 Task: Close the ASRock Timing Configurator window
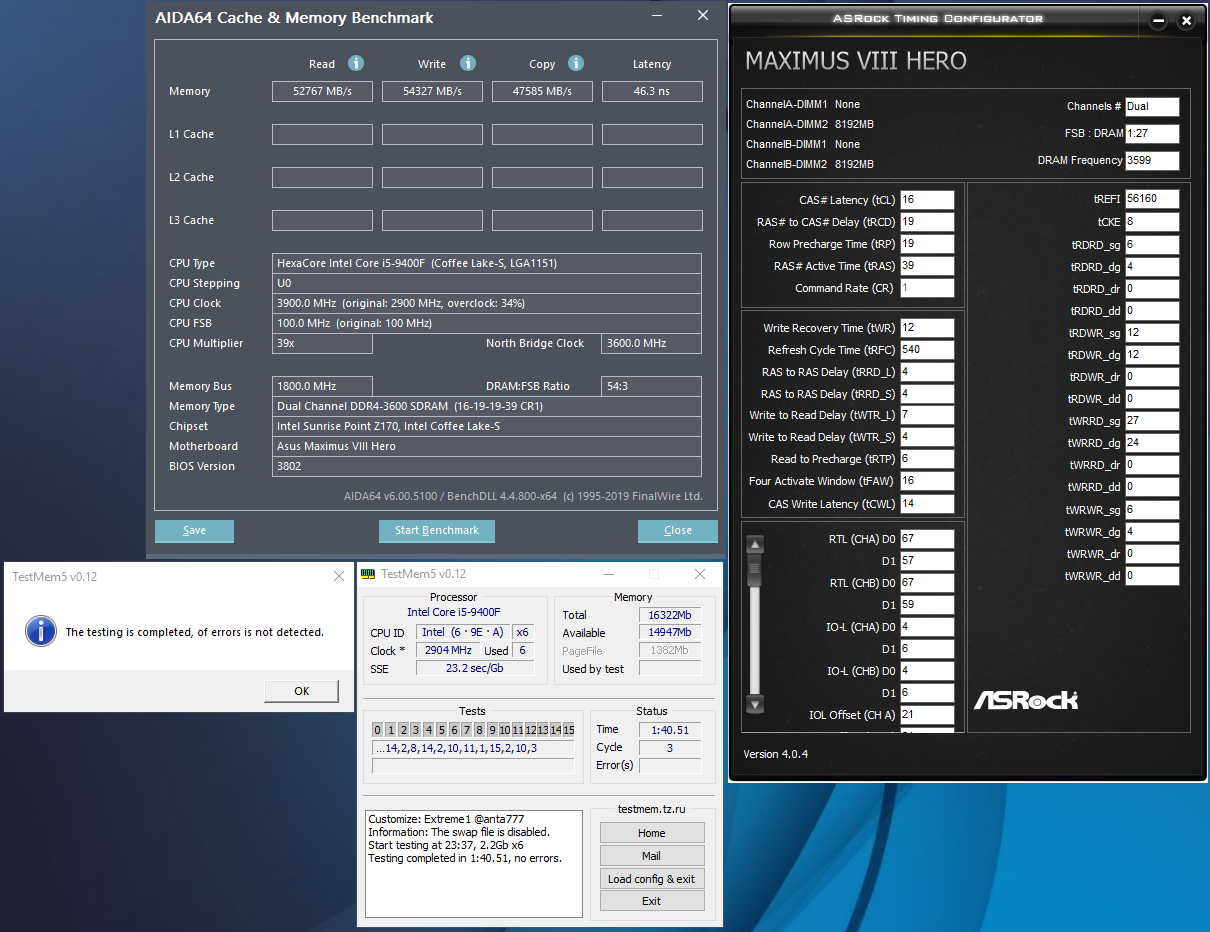tap(1186, 20)
